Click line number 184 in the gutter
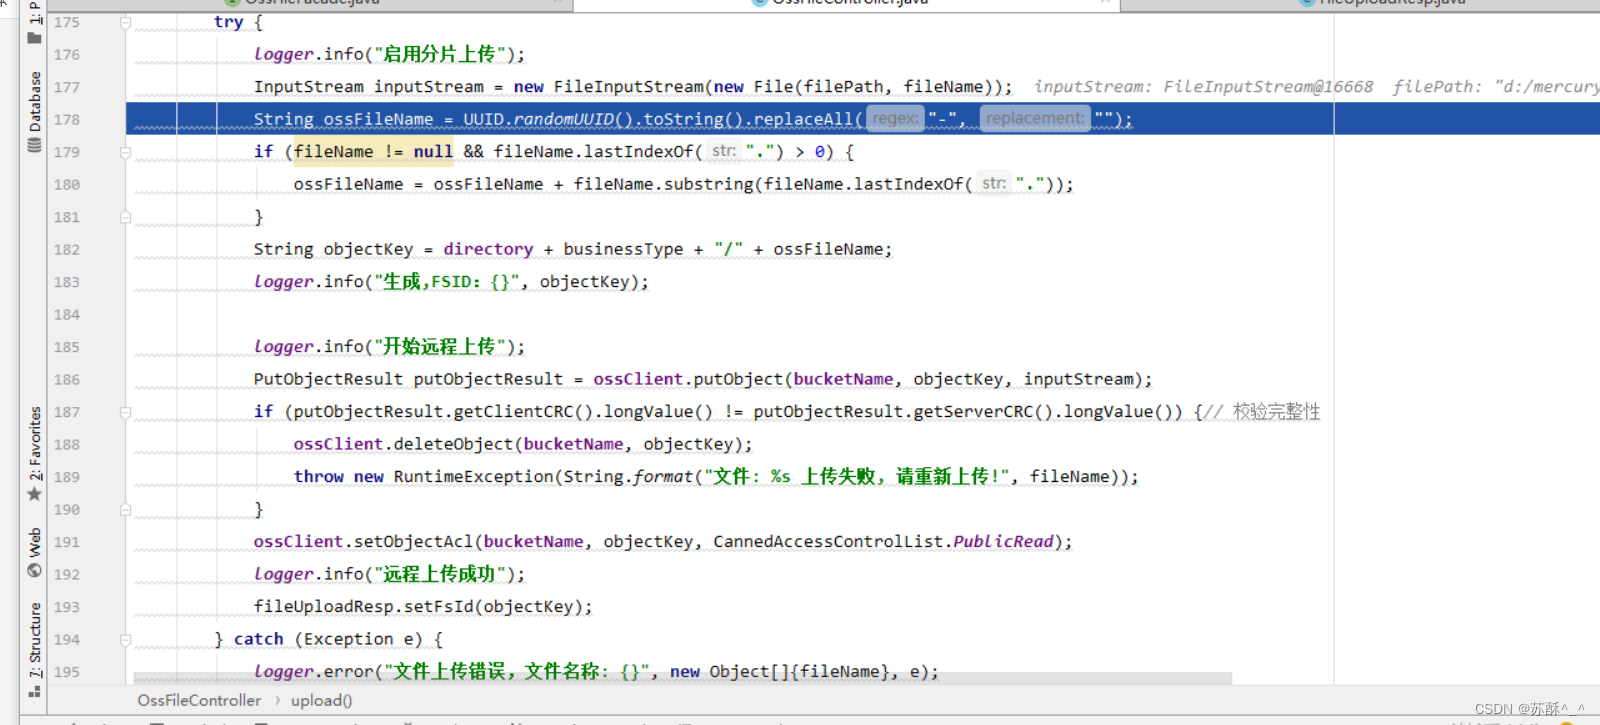The height and width of the screenshot is (725, 1600). pyautogui.click(x=67, y=314)
